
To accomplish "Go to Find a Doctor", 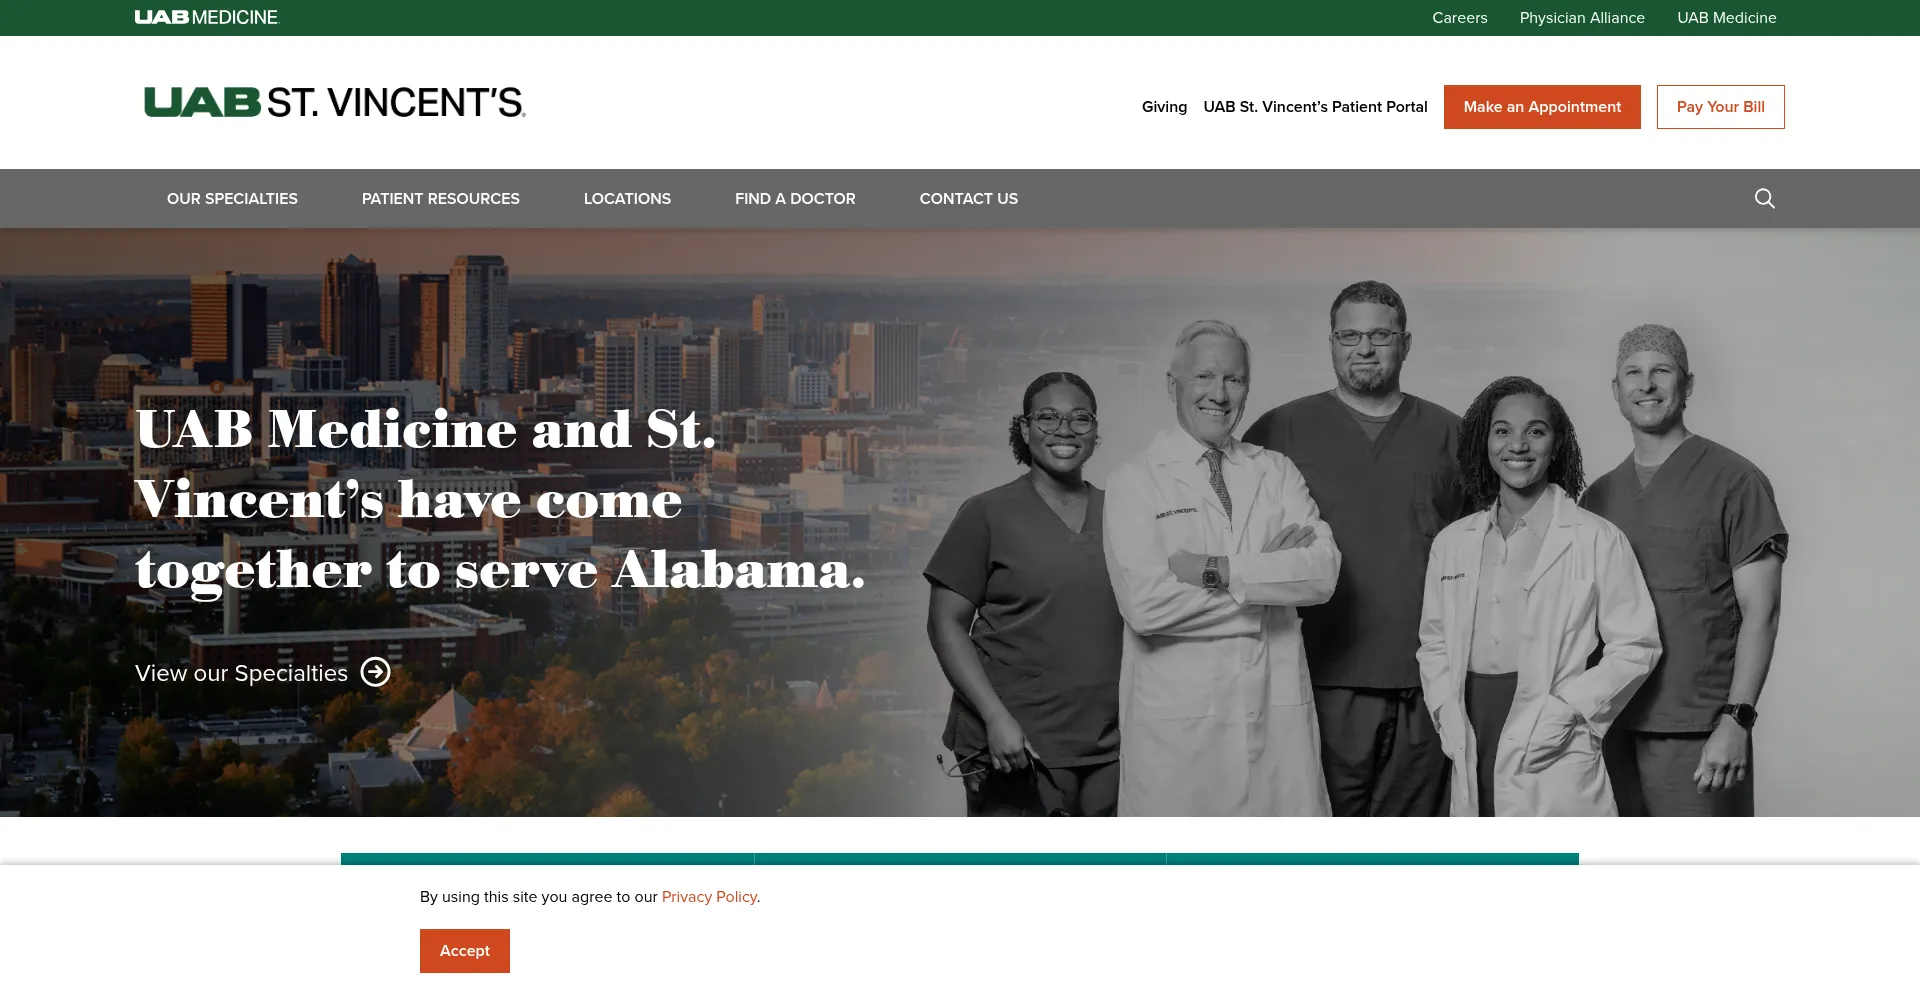I will [x=795, y=198].
